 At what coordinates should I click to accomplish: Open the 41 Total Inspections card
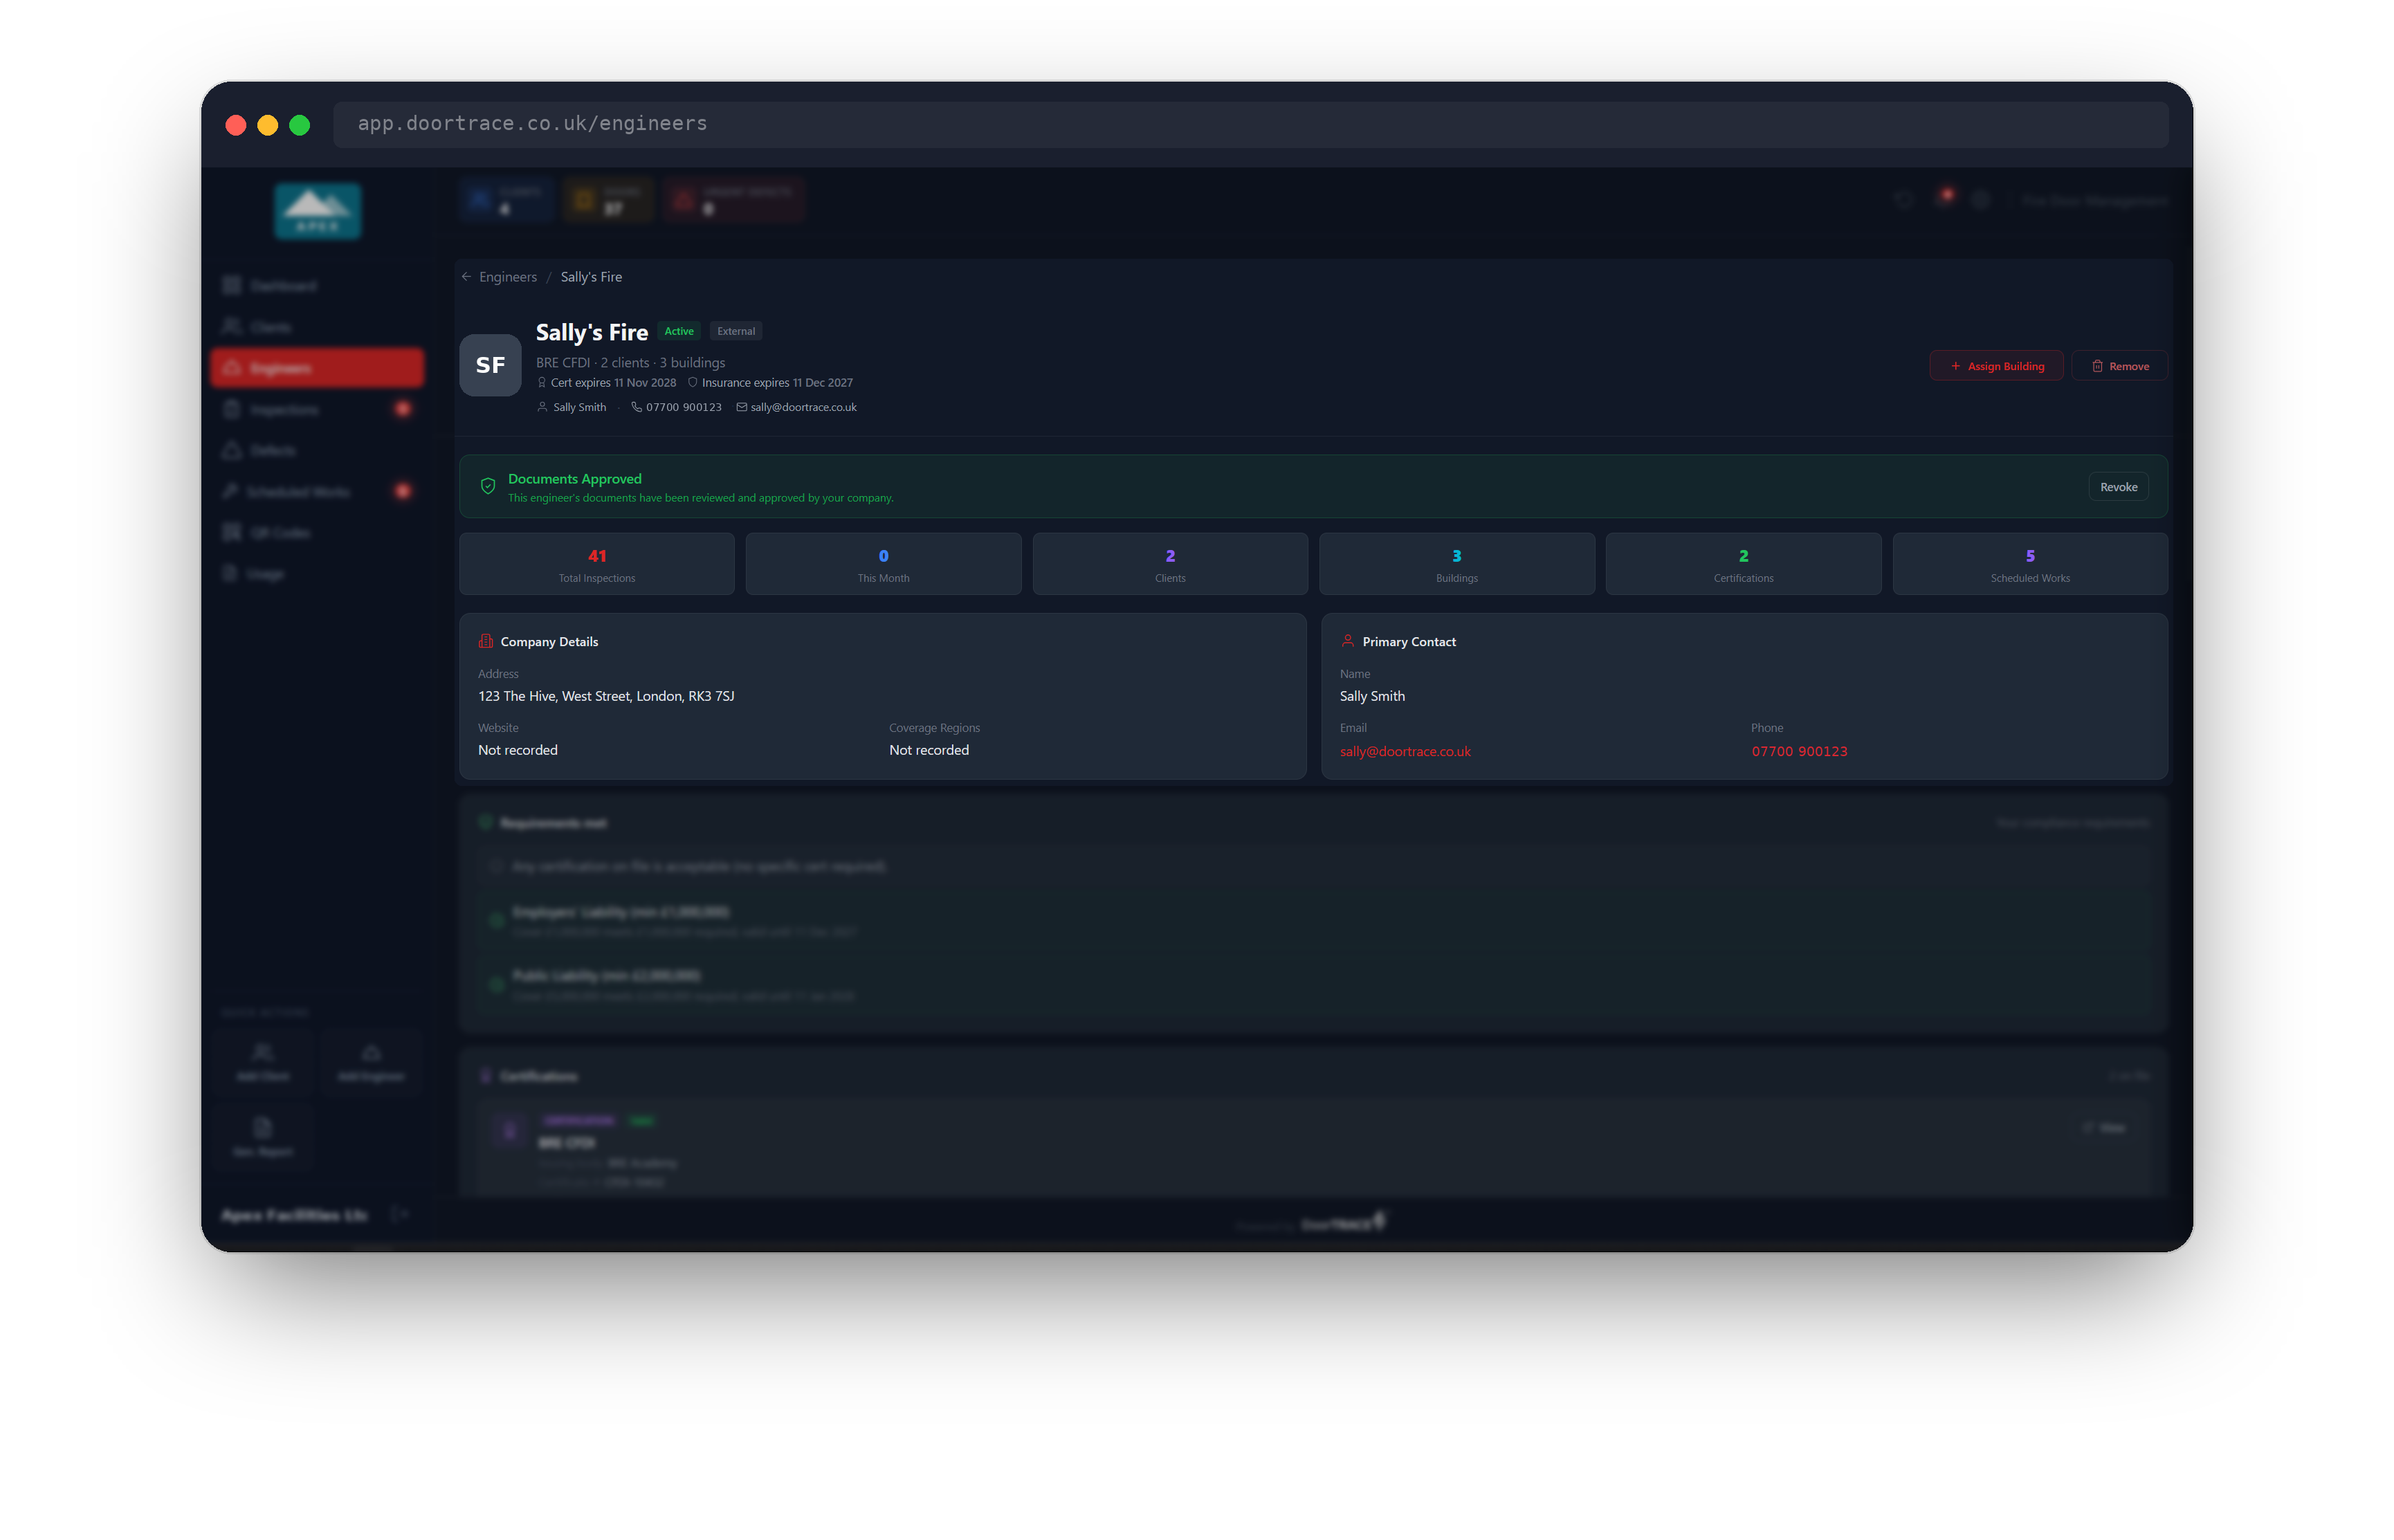[597, 564]
